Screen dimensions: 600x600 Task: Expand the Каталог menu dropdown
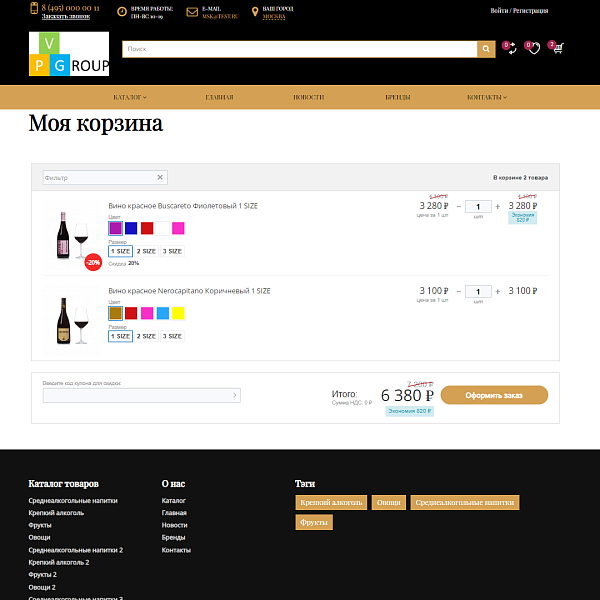pyautogui.click(x=130, y=97)
